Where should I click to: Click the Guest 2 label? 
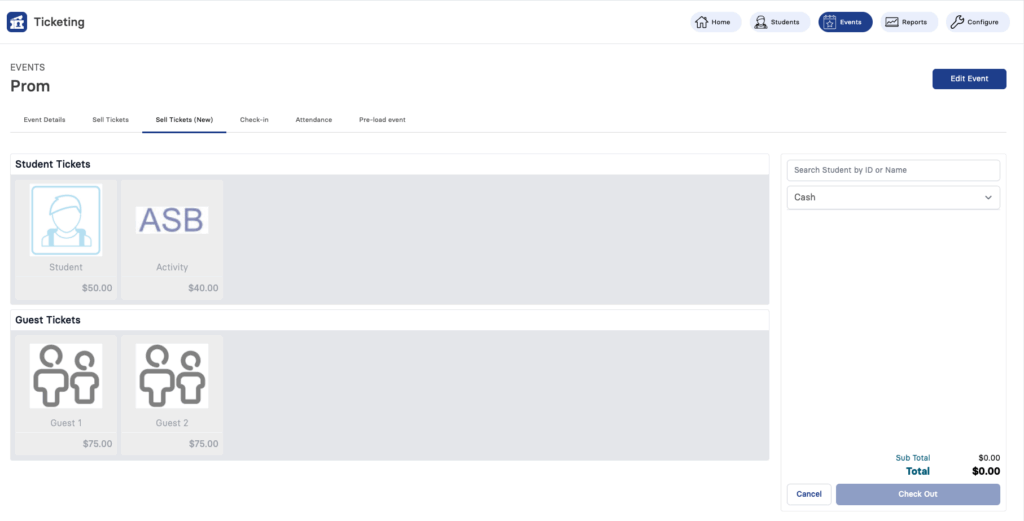(172, 423)
